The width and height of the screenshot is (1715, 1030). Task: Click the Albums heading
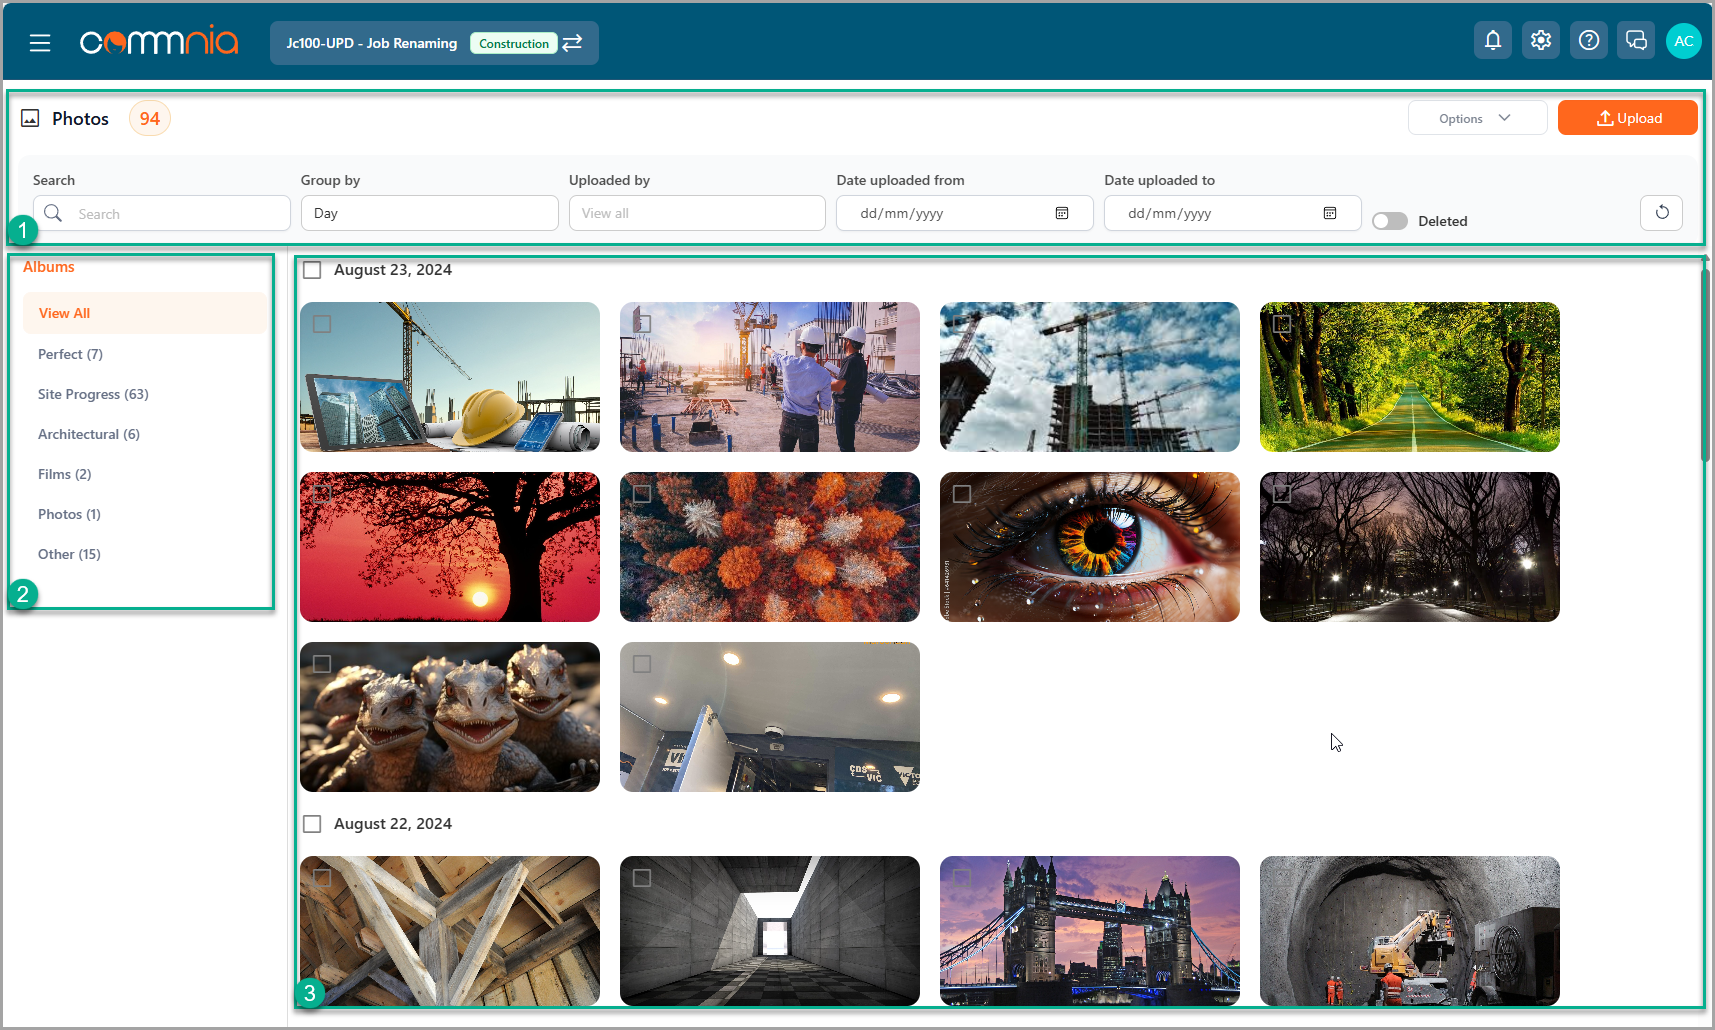pyautogui.click(x=49, y=267)
